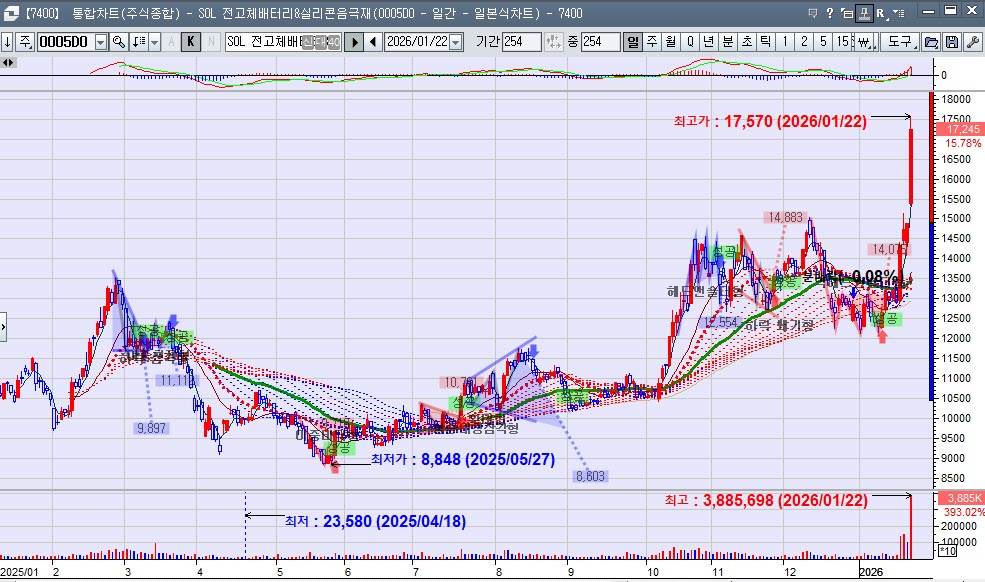
Task: Open the date 2026/01/22 dropdown arrow
Action: pos(456,42)
